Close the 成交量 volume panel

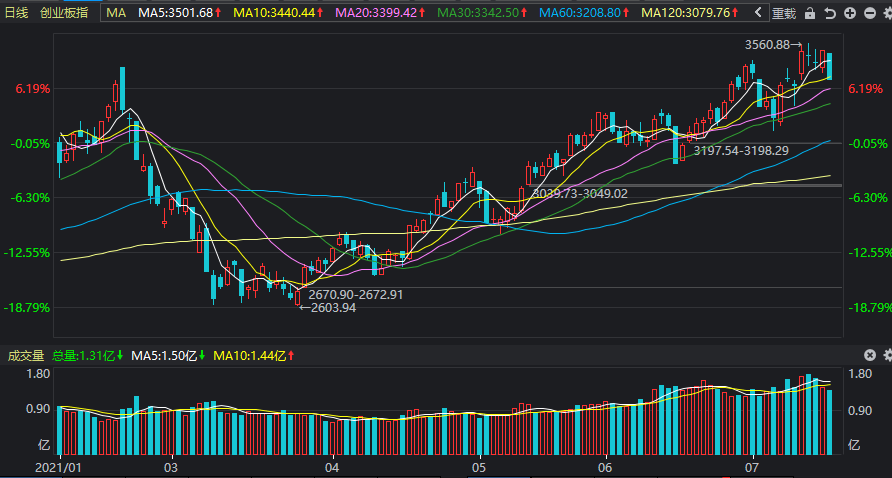click(870, 355)
